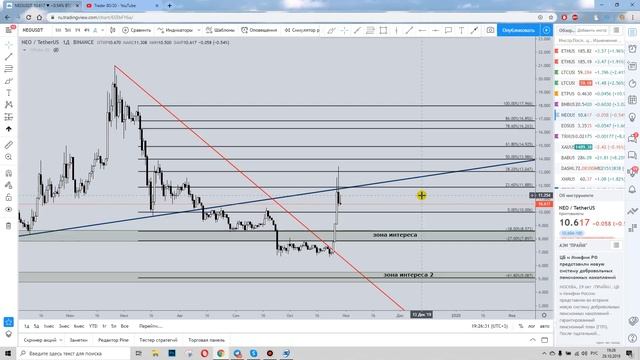This screenshot has width=640, height=360.
Task: Click the Сравнить compare button
Action: tap(137, 30)
